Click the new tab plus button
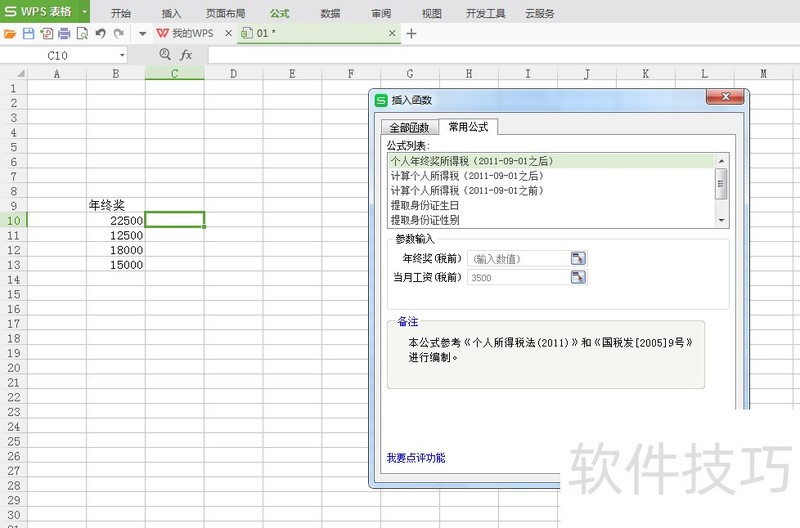This screenshot has width=800, height=528. coord(411,34)
